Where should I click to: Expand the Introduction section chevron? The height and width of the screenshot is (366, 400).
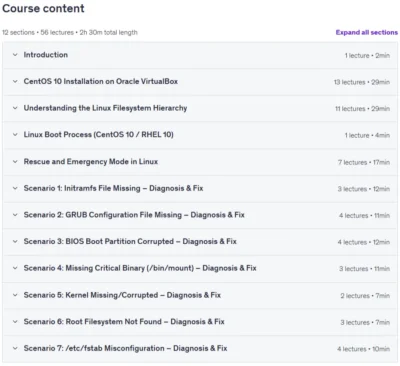(x=15, y=55)
